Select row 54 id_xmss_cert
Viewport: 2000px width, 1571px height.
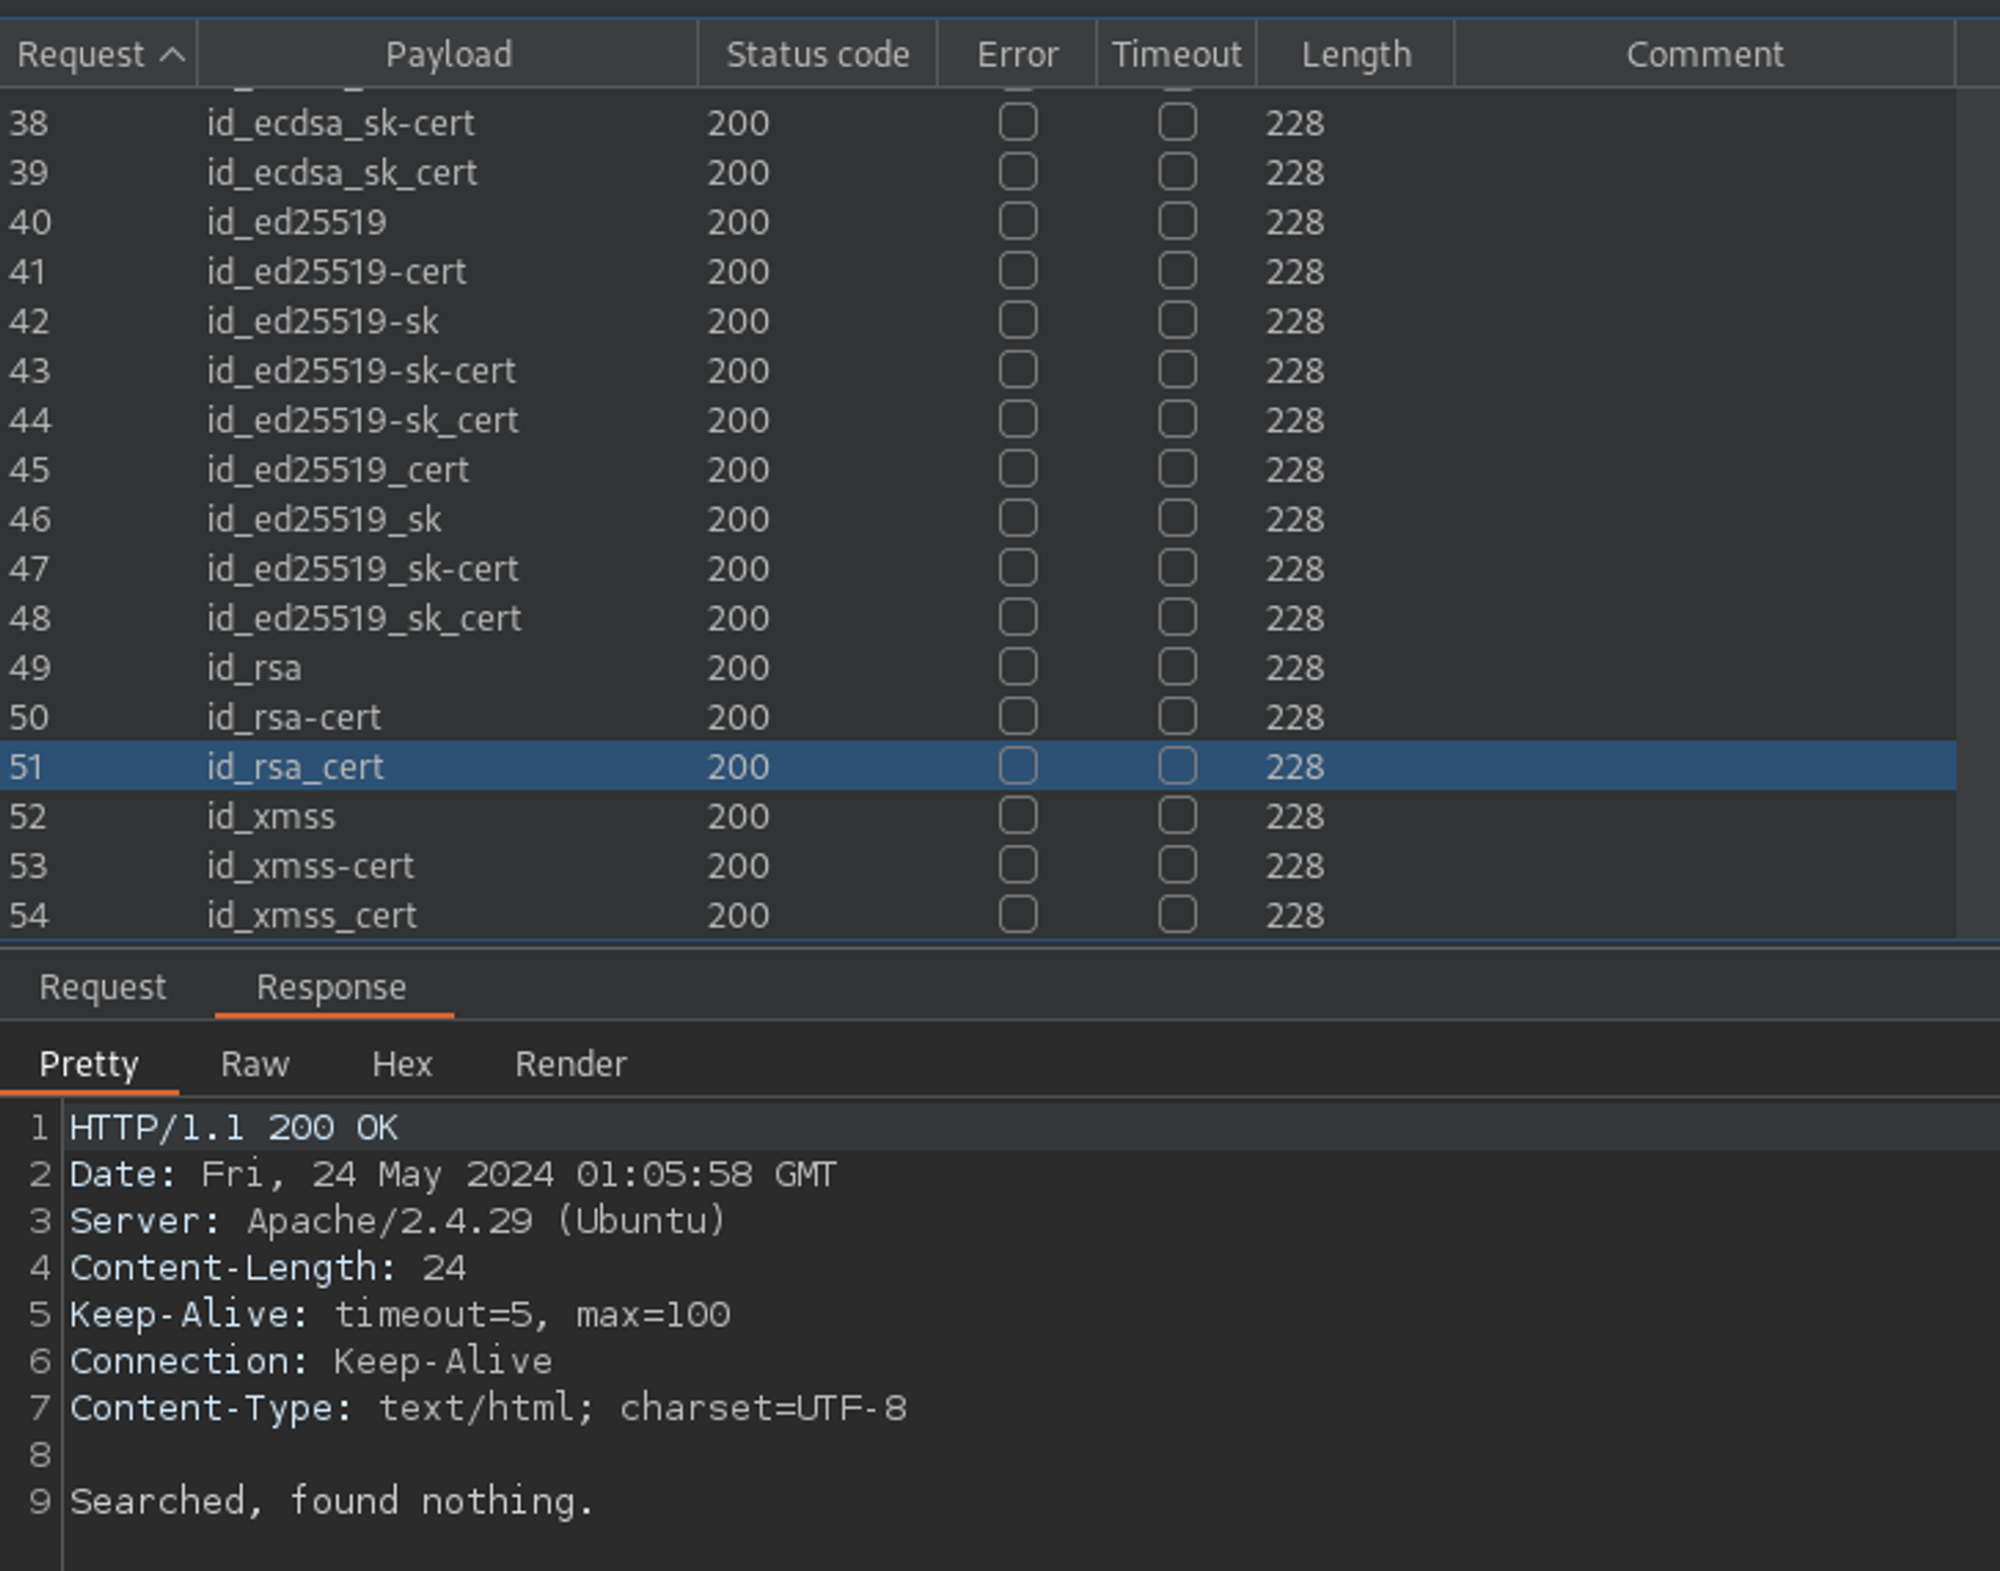coord(311,915)
